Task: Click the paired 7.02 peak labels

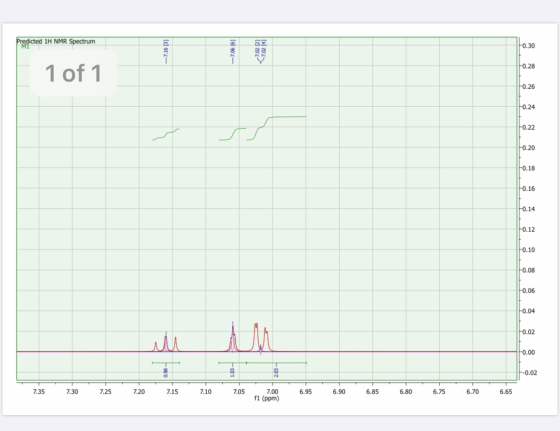Action: pyautogui.click(x=261, y=51)
